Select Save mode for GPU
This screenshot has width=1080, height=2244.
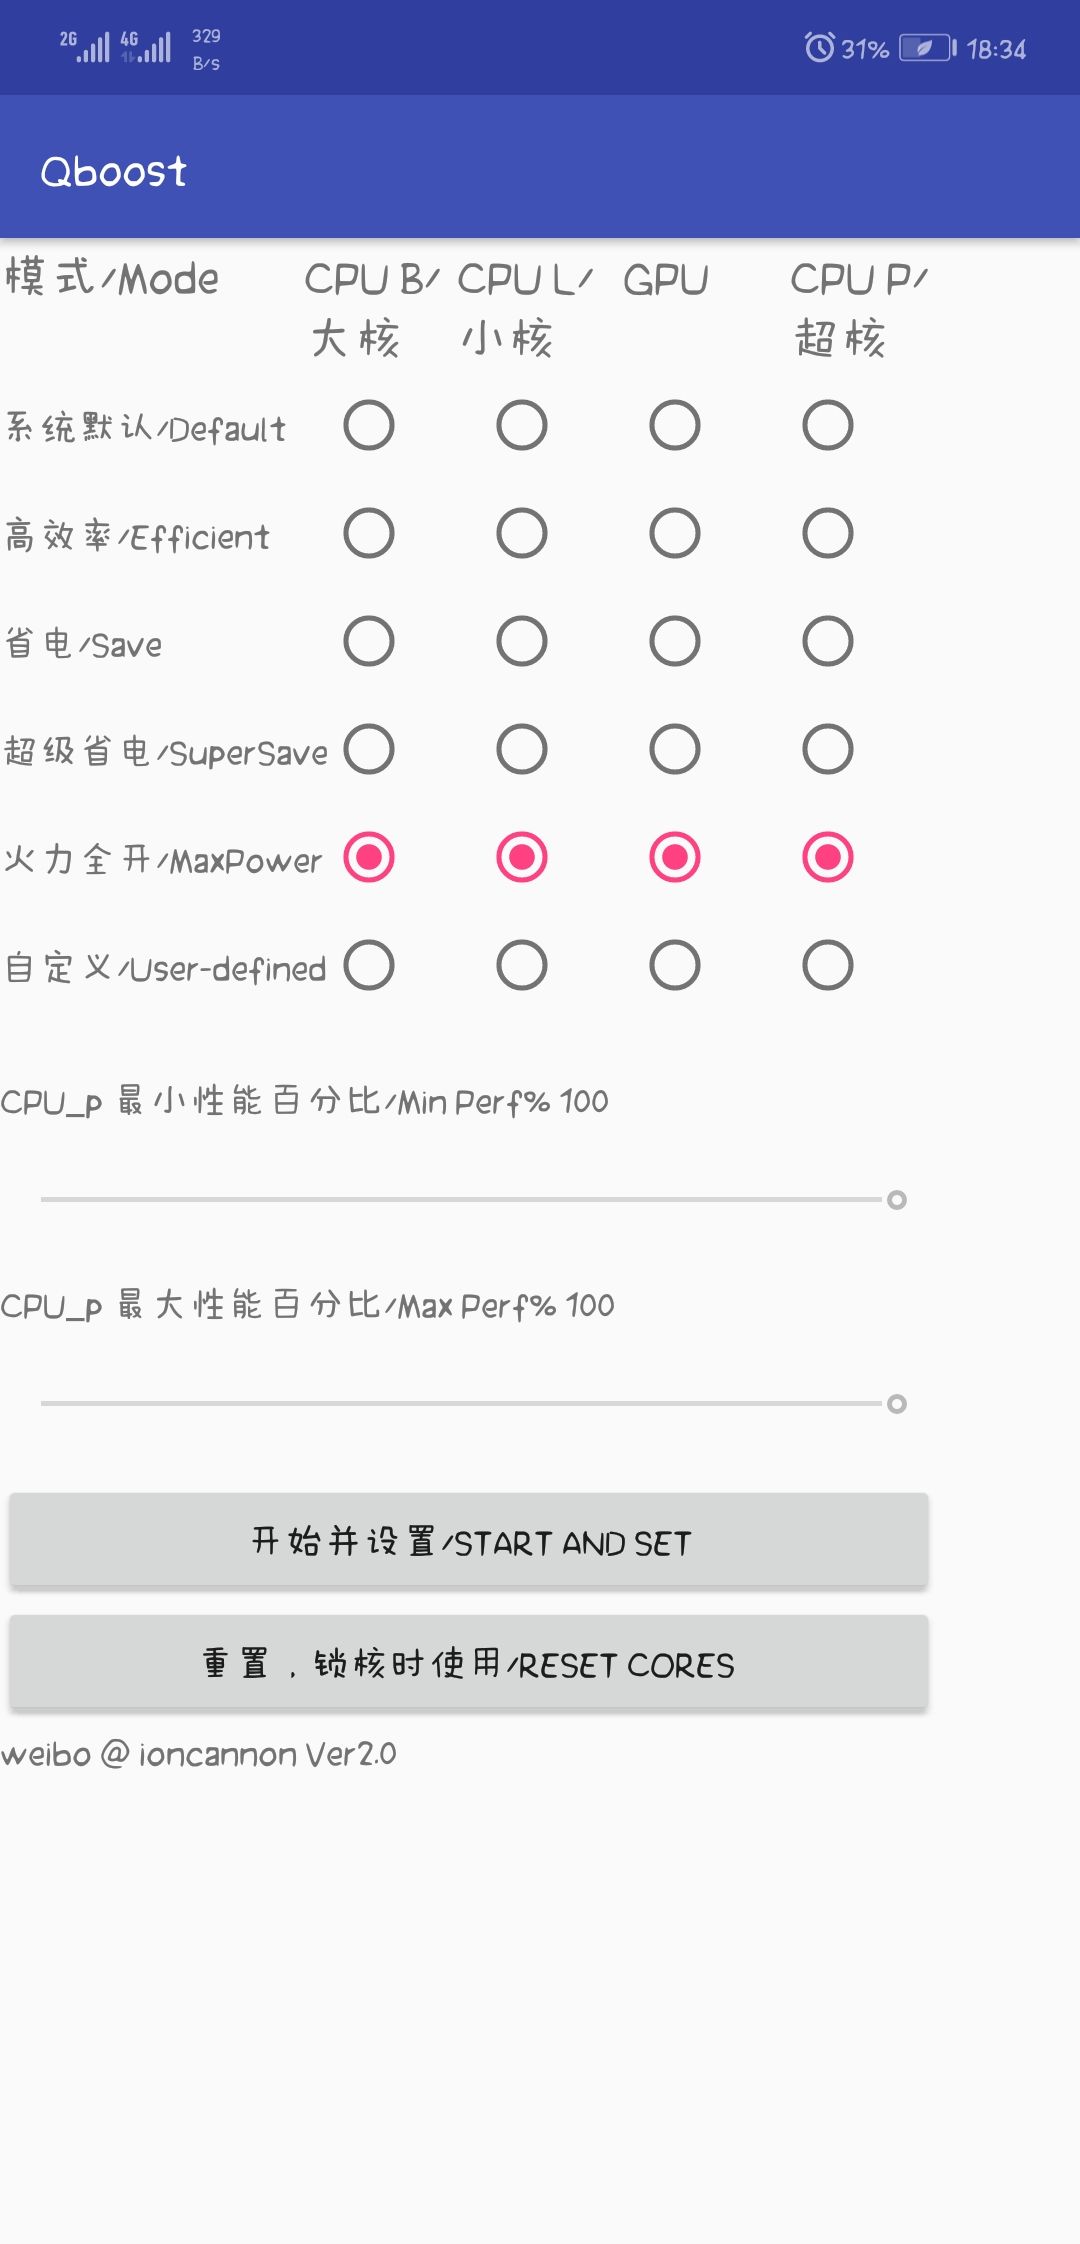pos(675,641)
